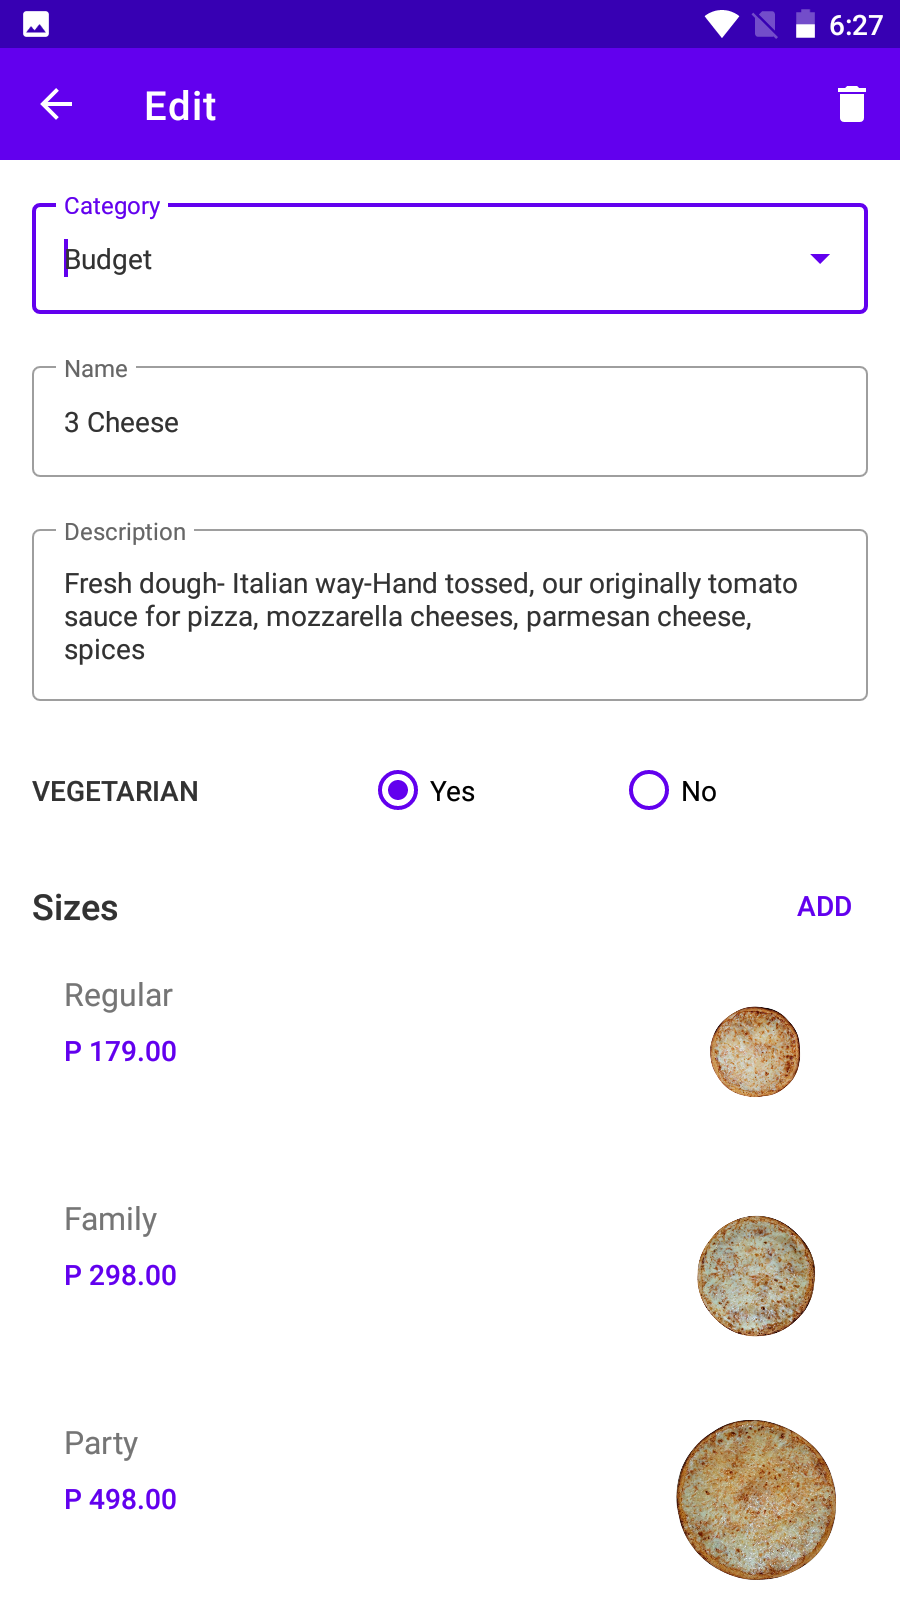Click into the Description text box
This screenshot has height=1600, width=900.
coord(450,615)
